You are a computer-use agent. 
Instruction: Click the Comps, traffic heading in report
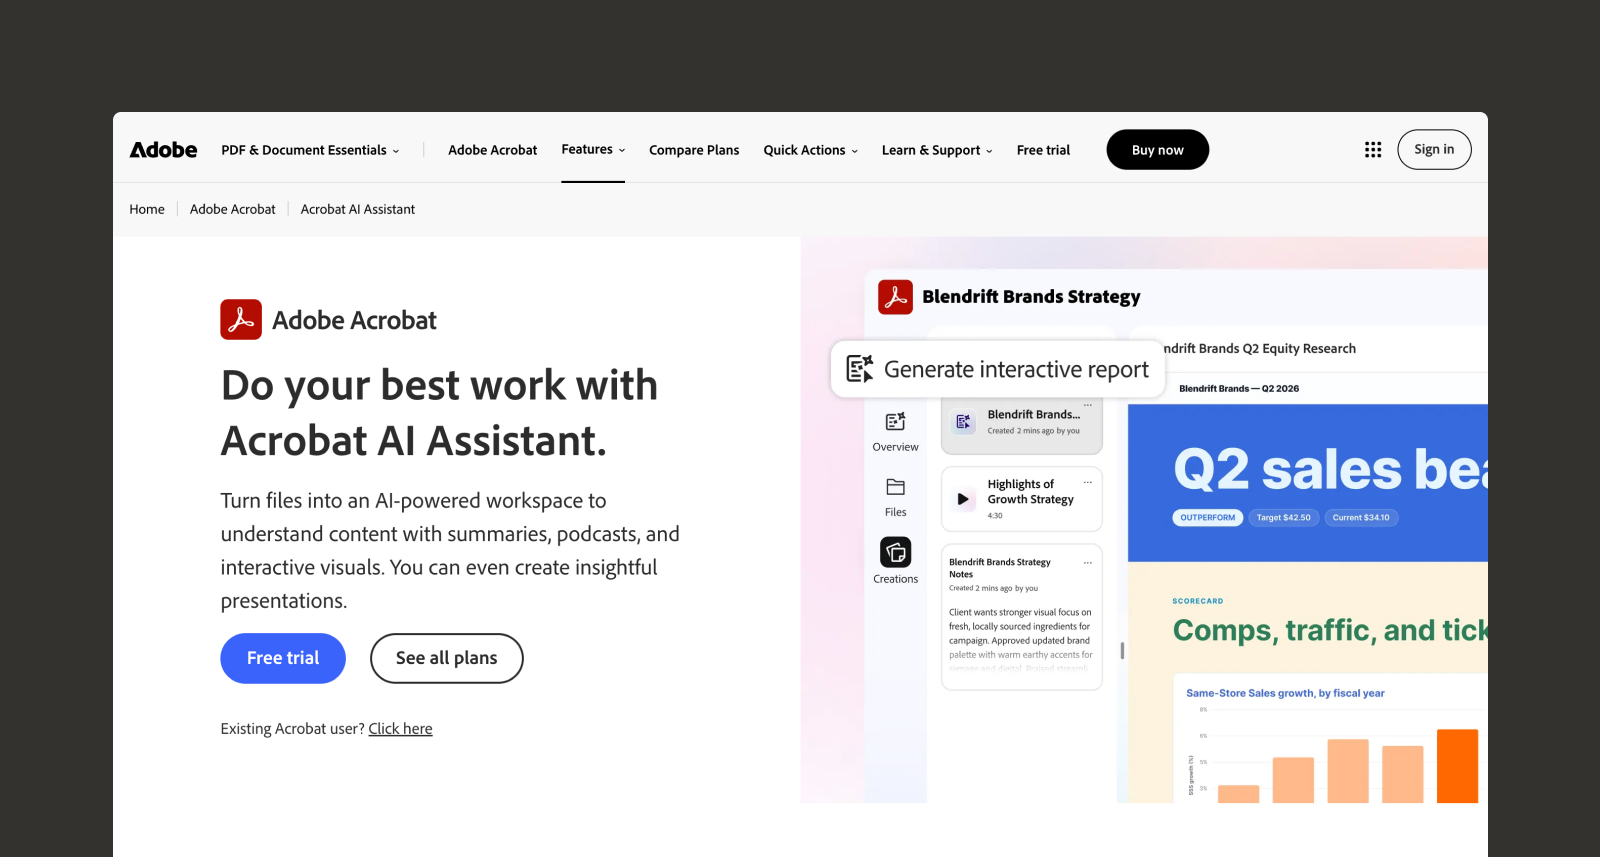coord(1330,630)
